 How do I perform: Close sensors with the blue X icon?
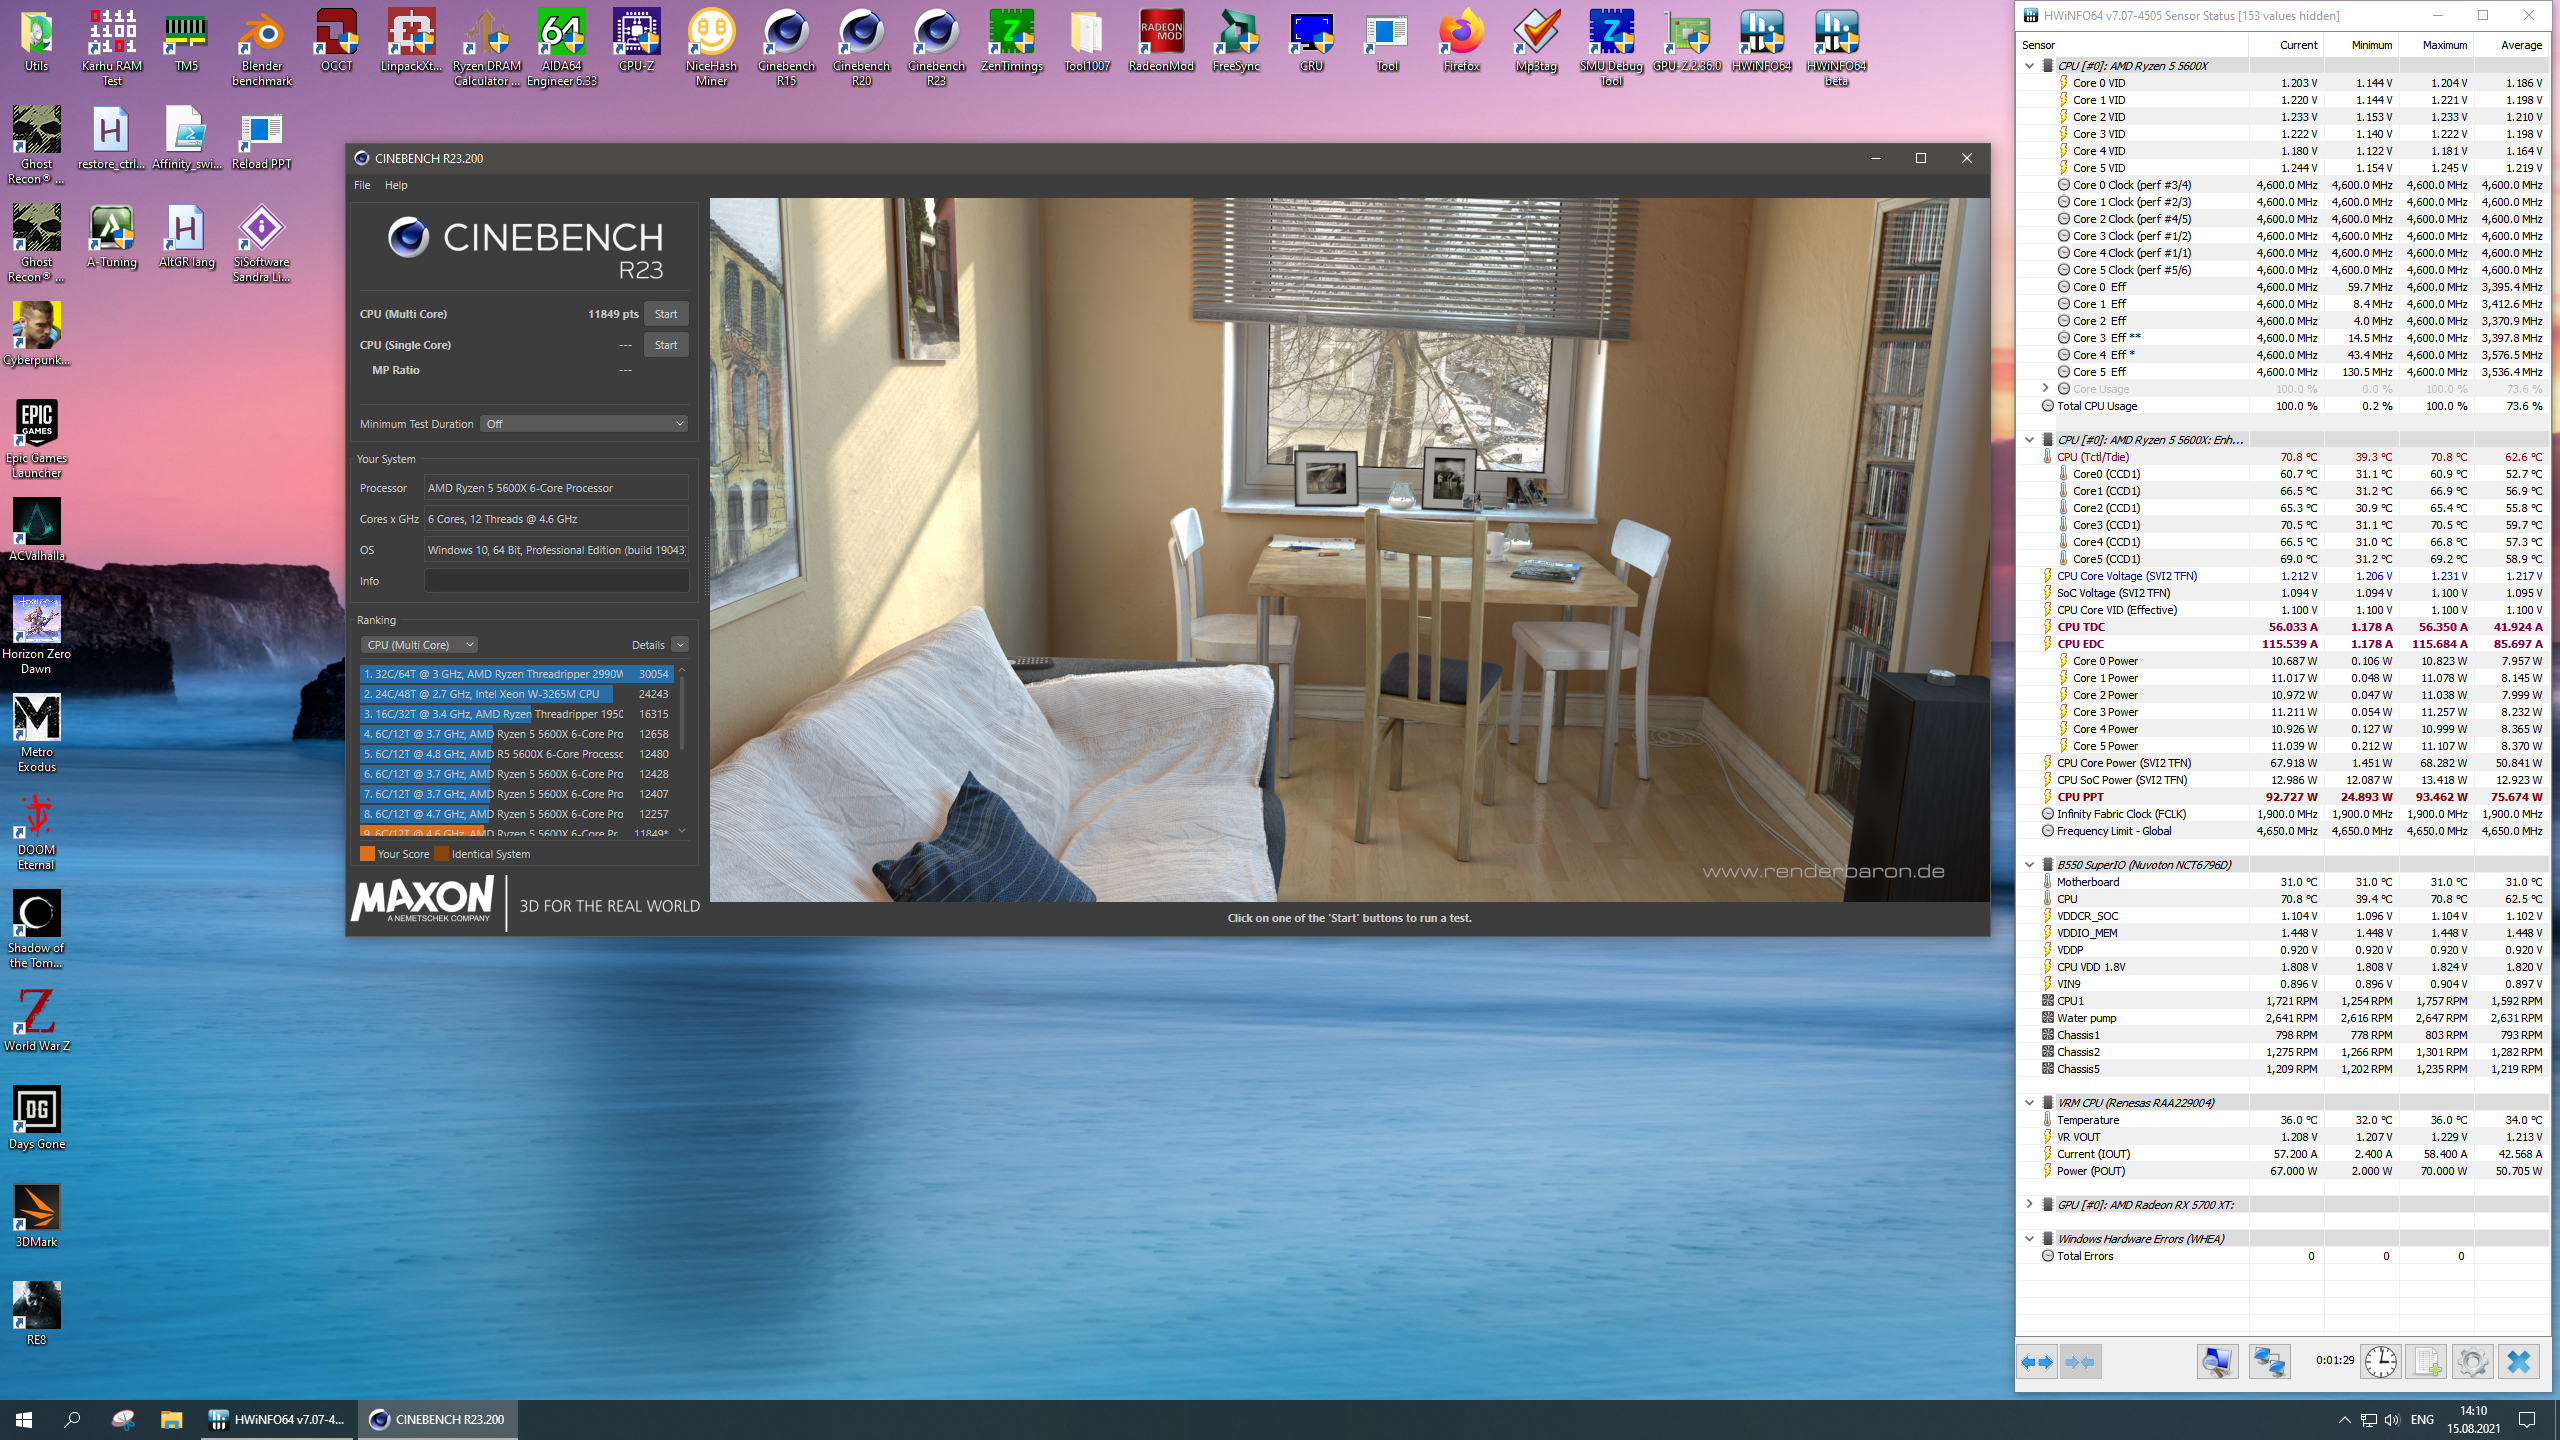tap(2518, 1361)
